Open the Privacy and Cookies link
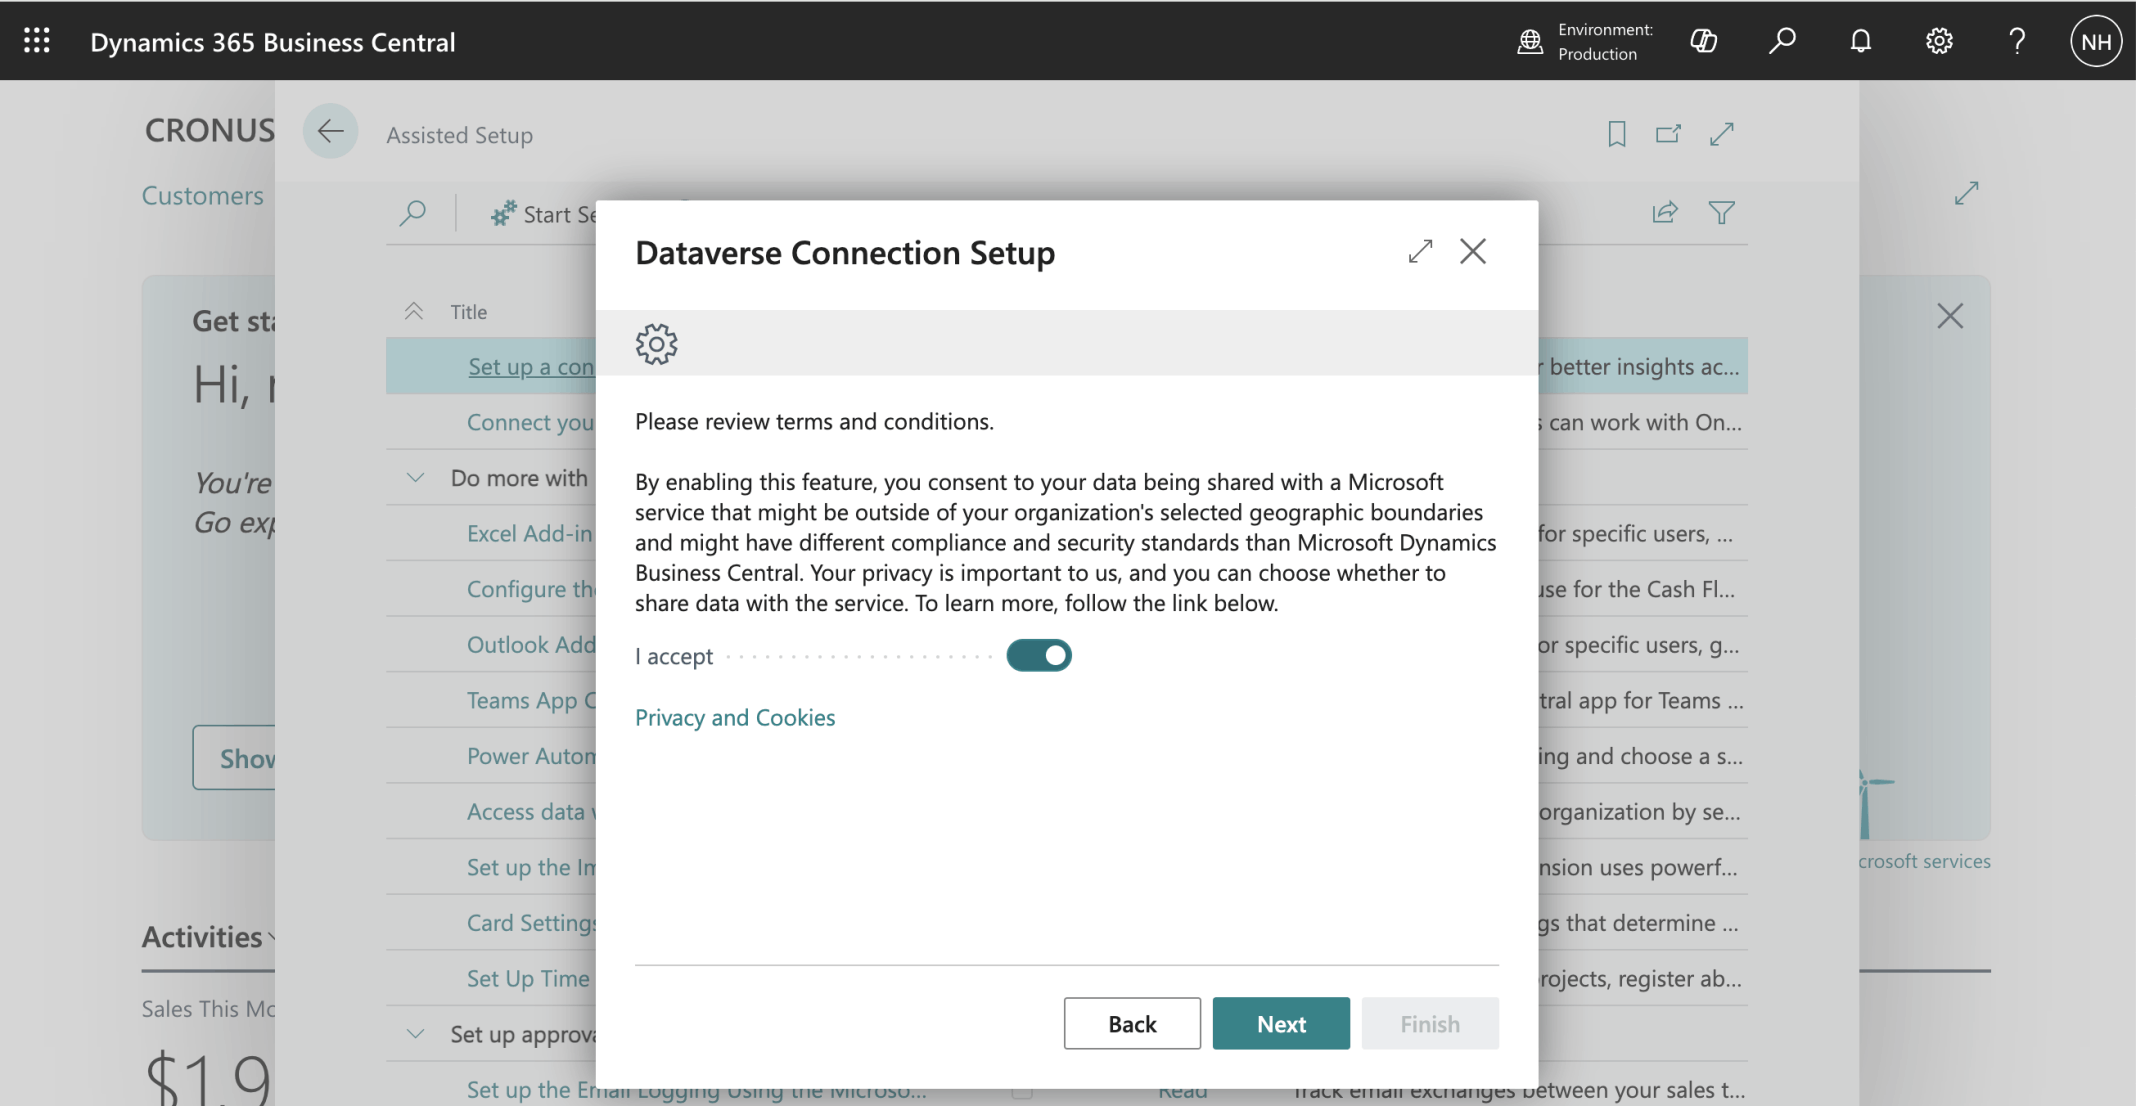The height and width of the screenshot is (1106, 2136). [734, 717]
